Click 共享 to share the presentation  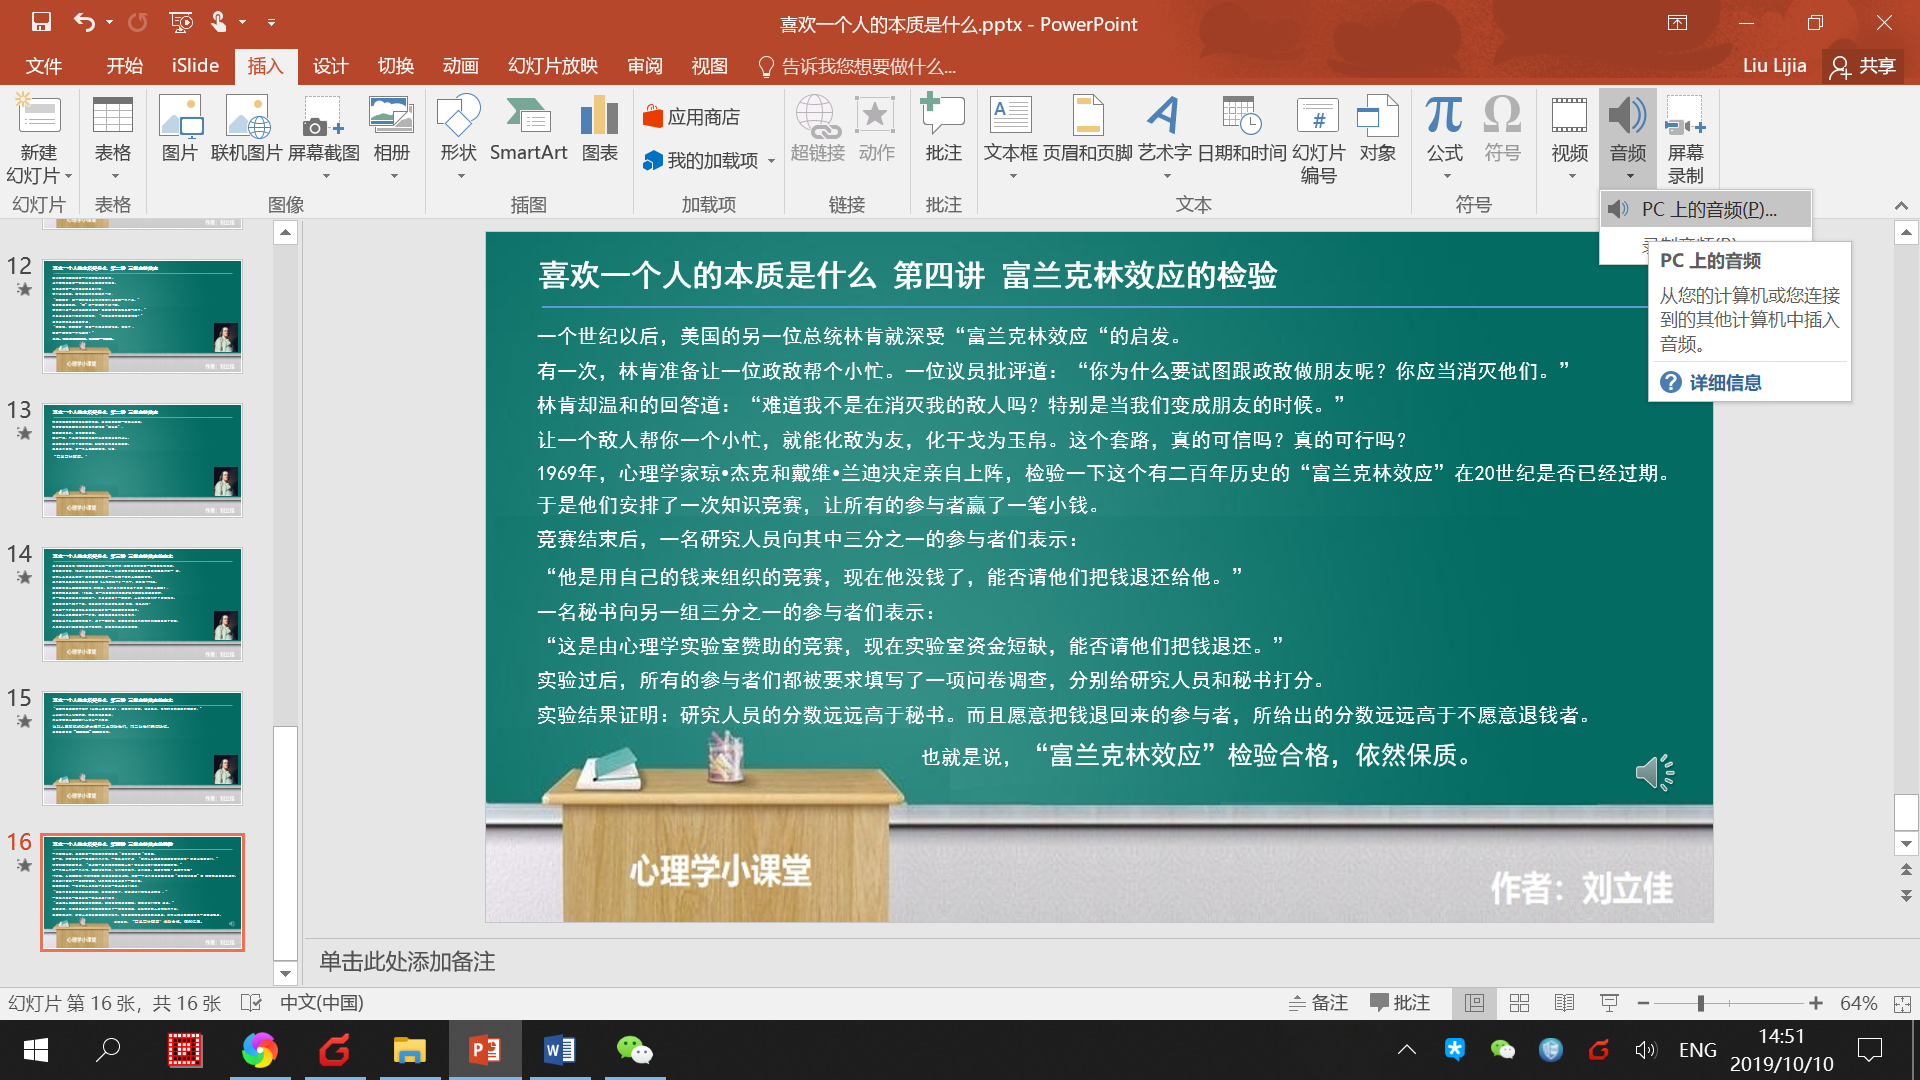(x=1864, y=66)
